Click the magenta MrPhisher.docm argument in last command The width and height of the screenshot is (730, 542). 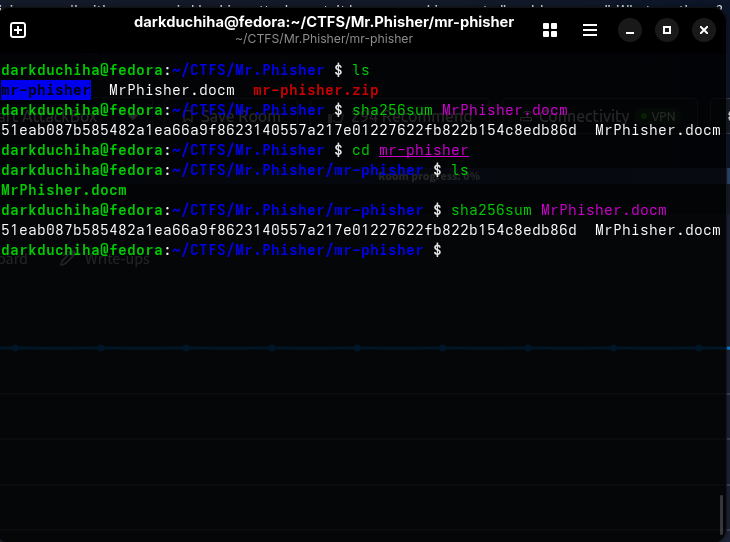(603, 210)
